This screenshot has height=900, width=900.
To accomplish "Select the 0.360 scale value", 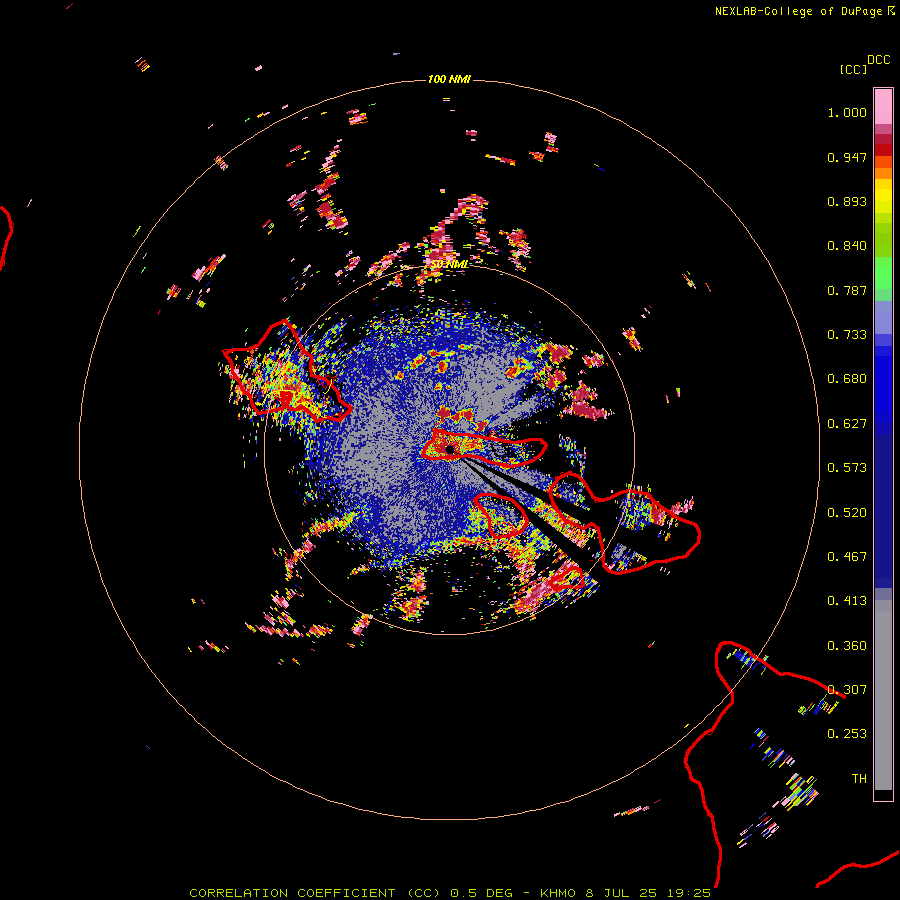I will pyautogui.click(x=847, y=646).
